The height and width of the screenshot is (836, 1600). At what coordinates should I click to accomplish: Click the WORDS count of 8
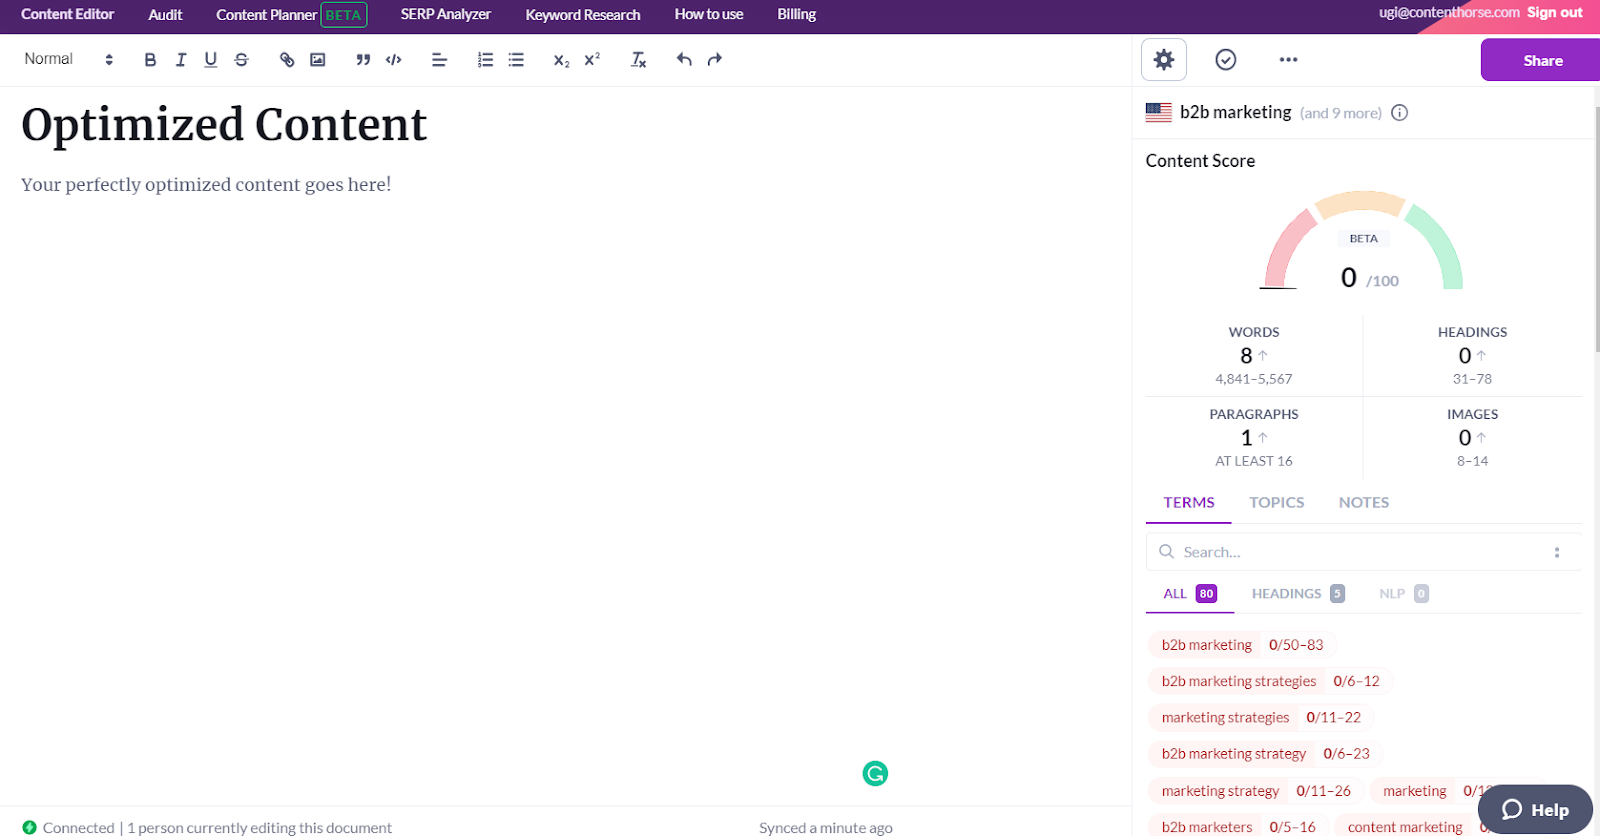click(x=1246, y=356)
